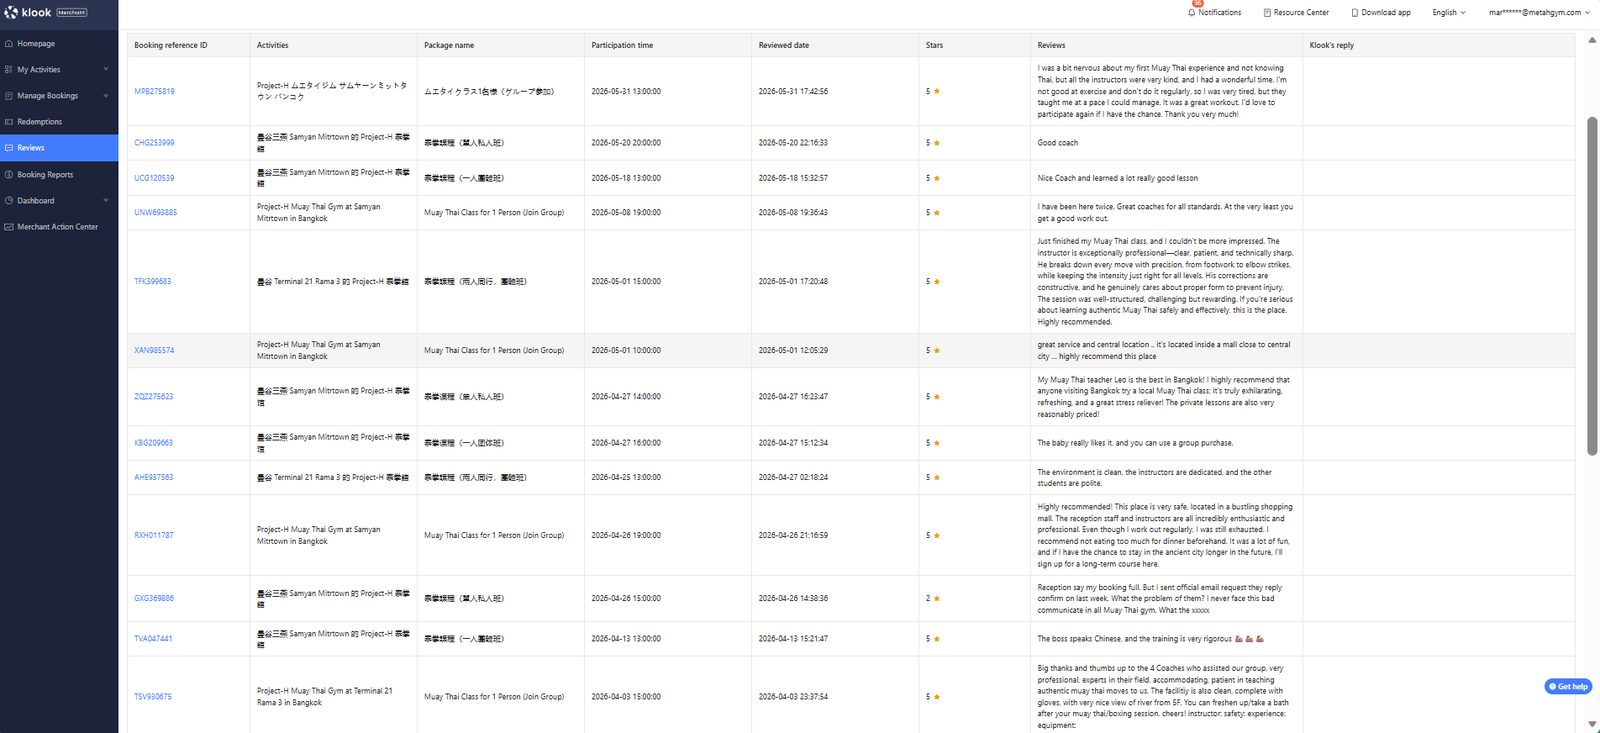This screenshot has height=733, width=1600.
Task: Open Merchant Action Center menu item
Action: point(59,227)
